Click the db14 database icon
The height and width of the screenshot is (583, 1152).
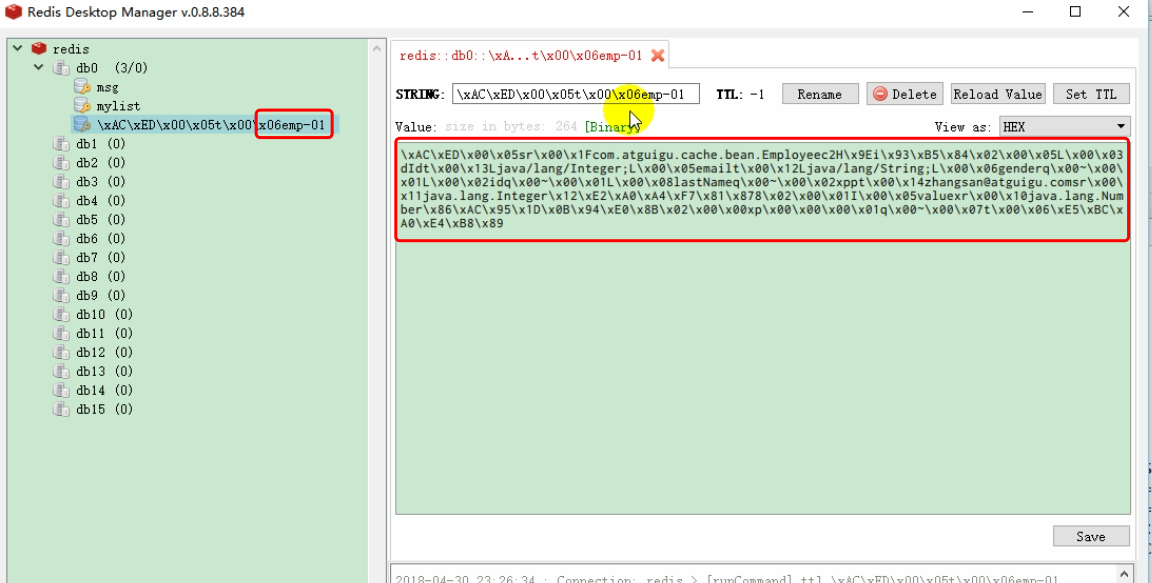pos(62,391)
